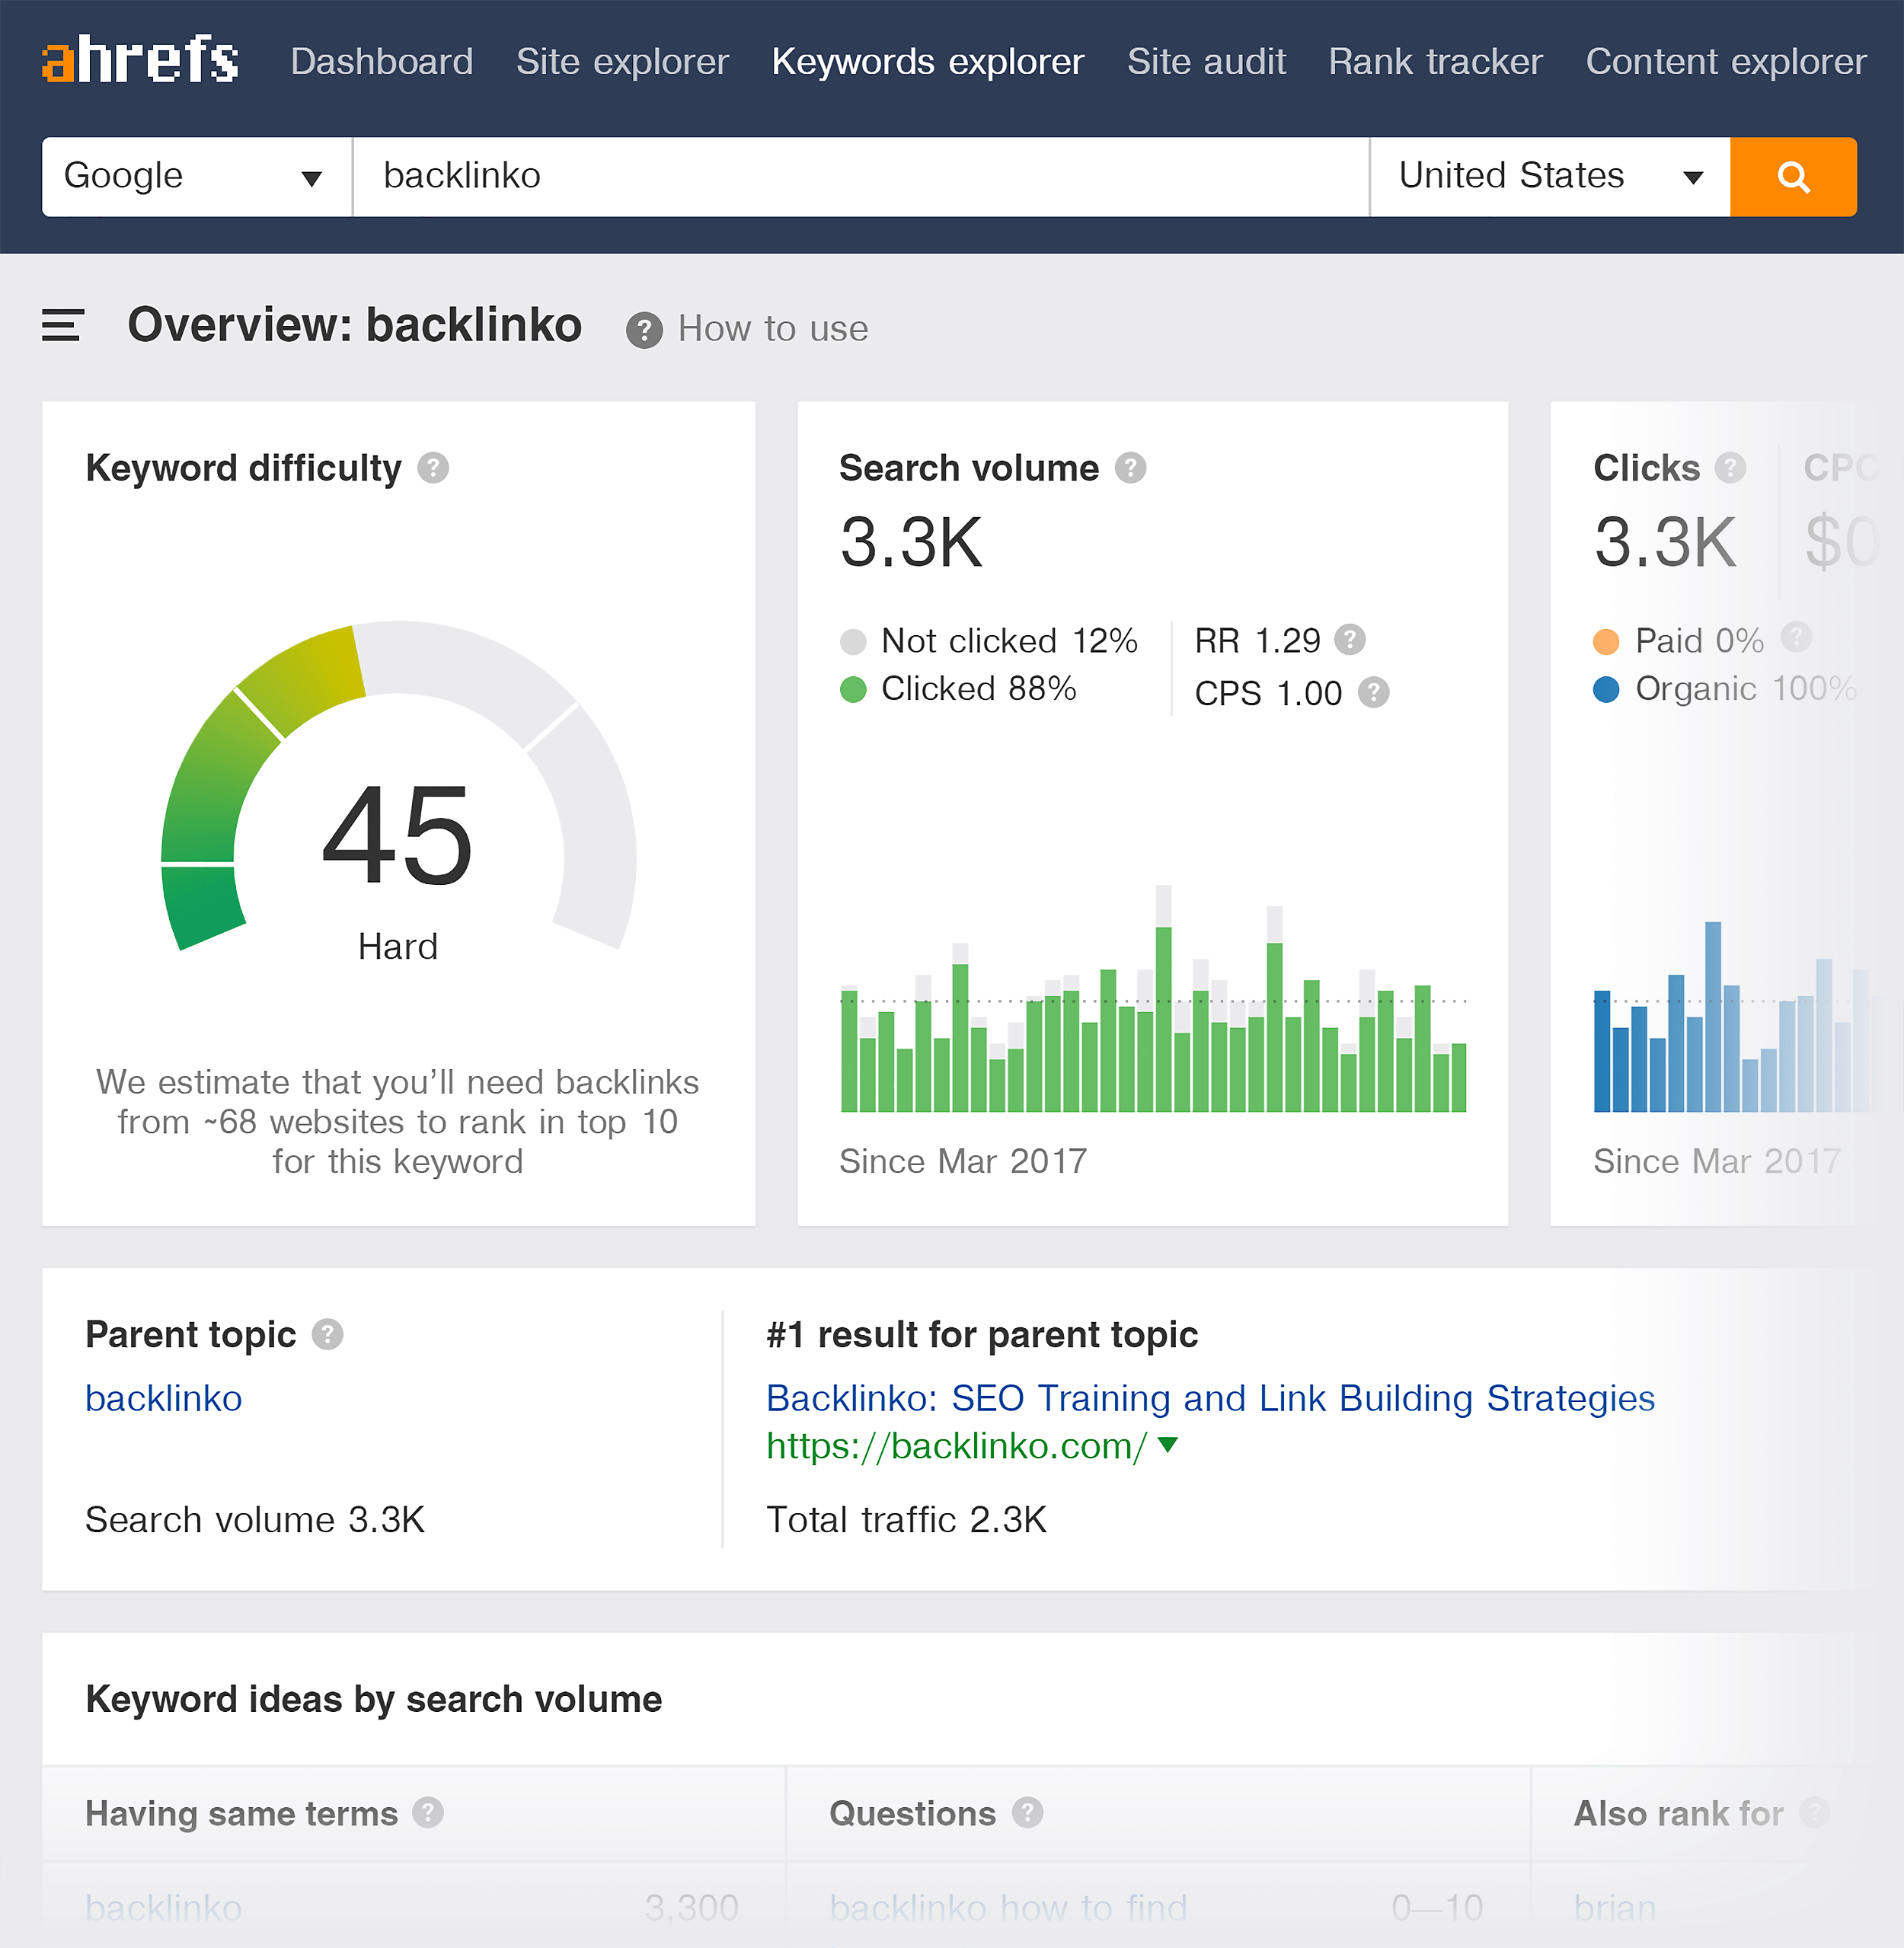Screen dimensions: 1904x1948
Task: Open the Keywords explorer tool
Action: tap(928, 61)
